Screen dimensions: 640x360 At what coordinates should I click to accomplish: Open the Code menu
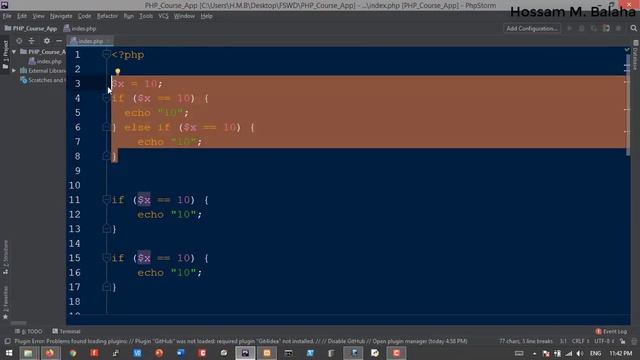coord(84,16)
